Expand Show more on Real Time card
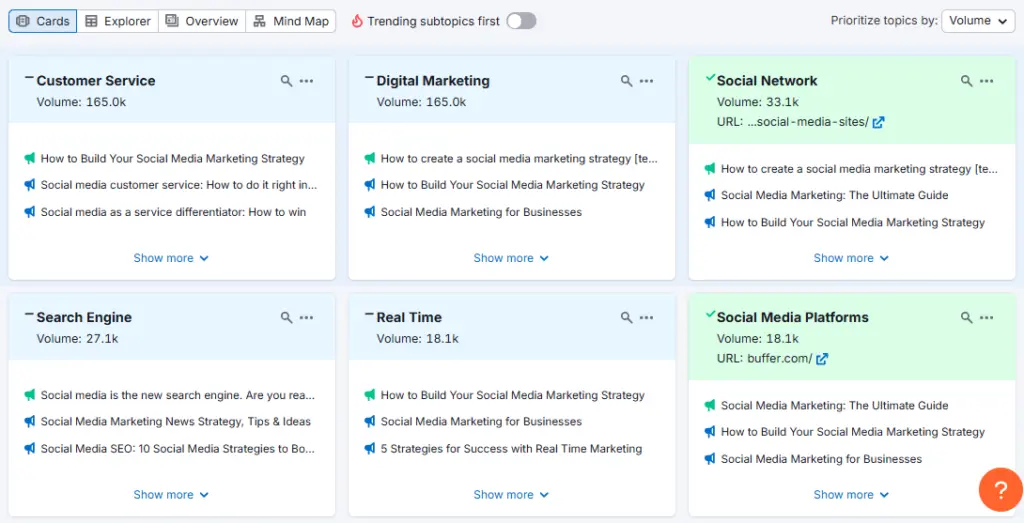The width and height of the screenshot is (1024, 523). pos(511,495)
